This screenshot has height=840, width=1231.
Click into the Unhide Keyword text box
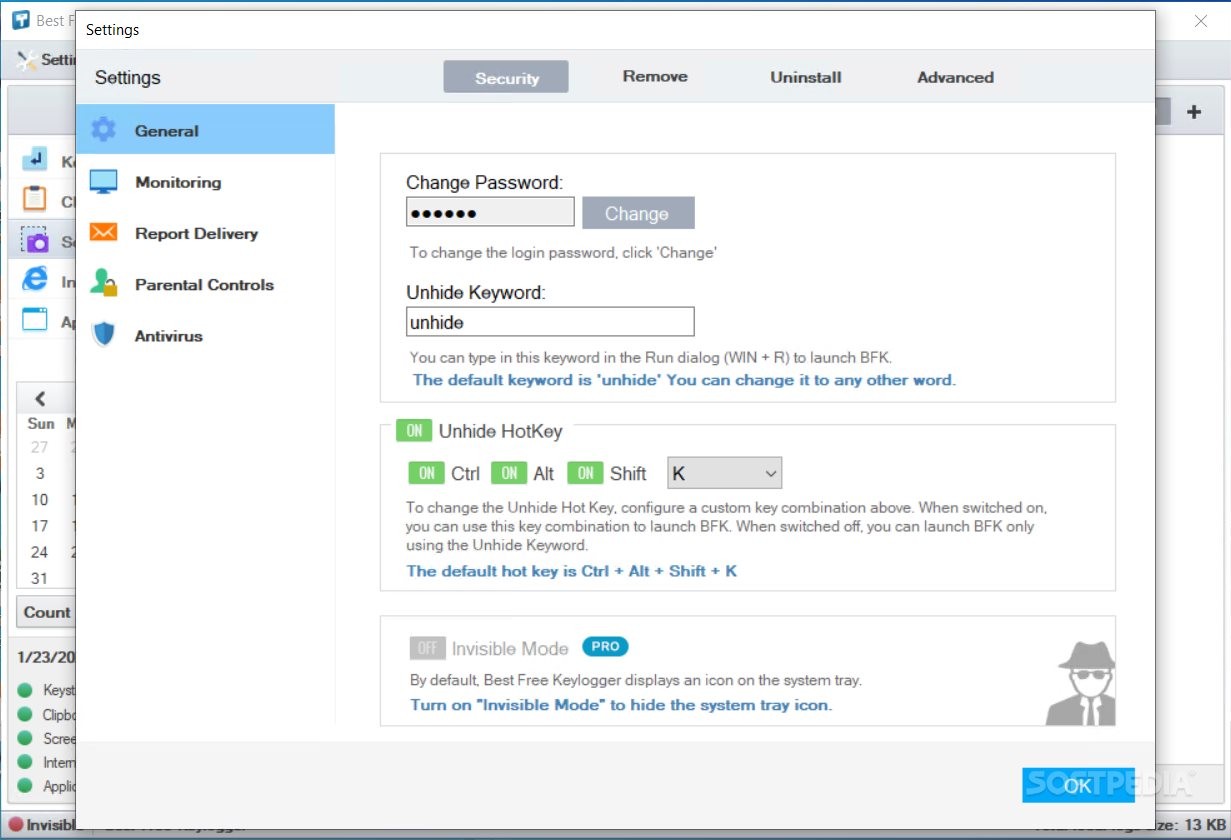pyautogui.click(x=550, y=322)
